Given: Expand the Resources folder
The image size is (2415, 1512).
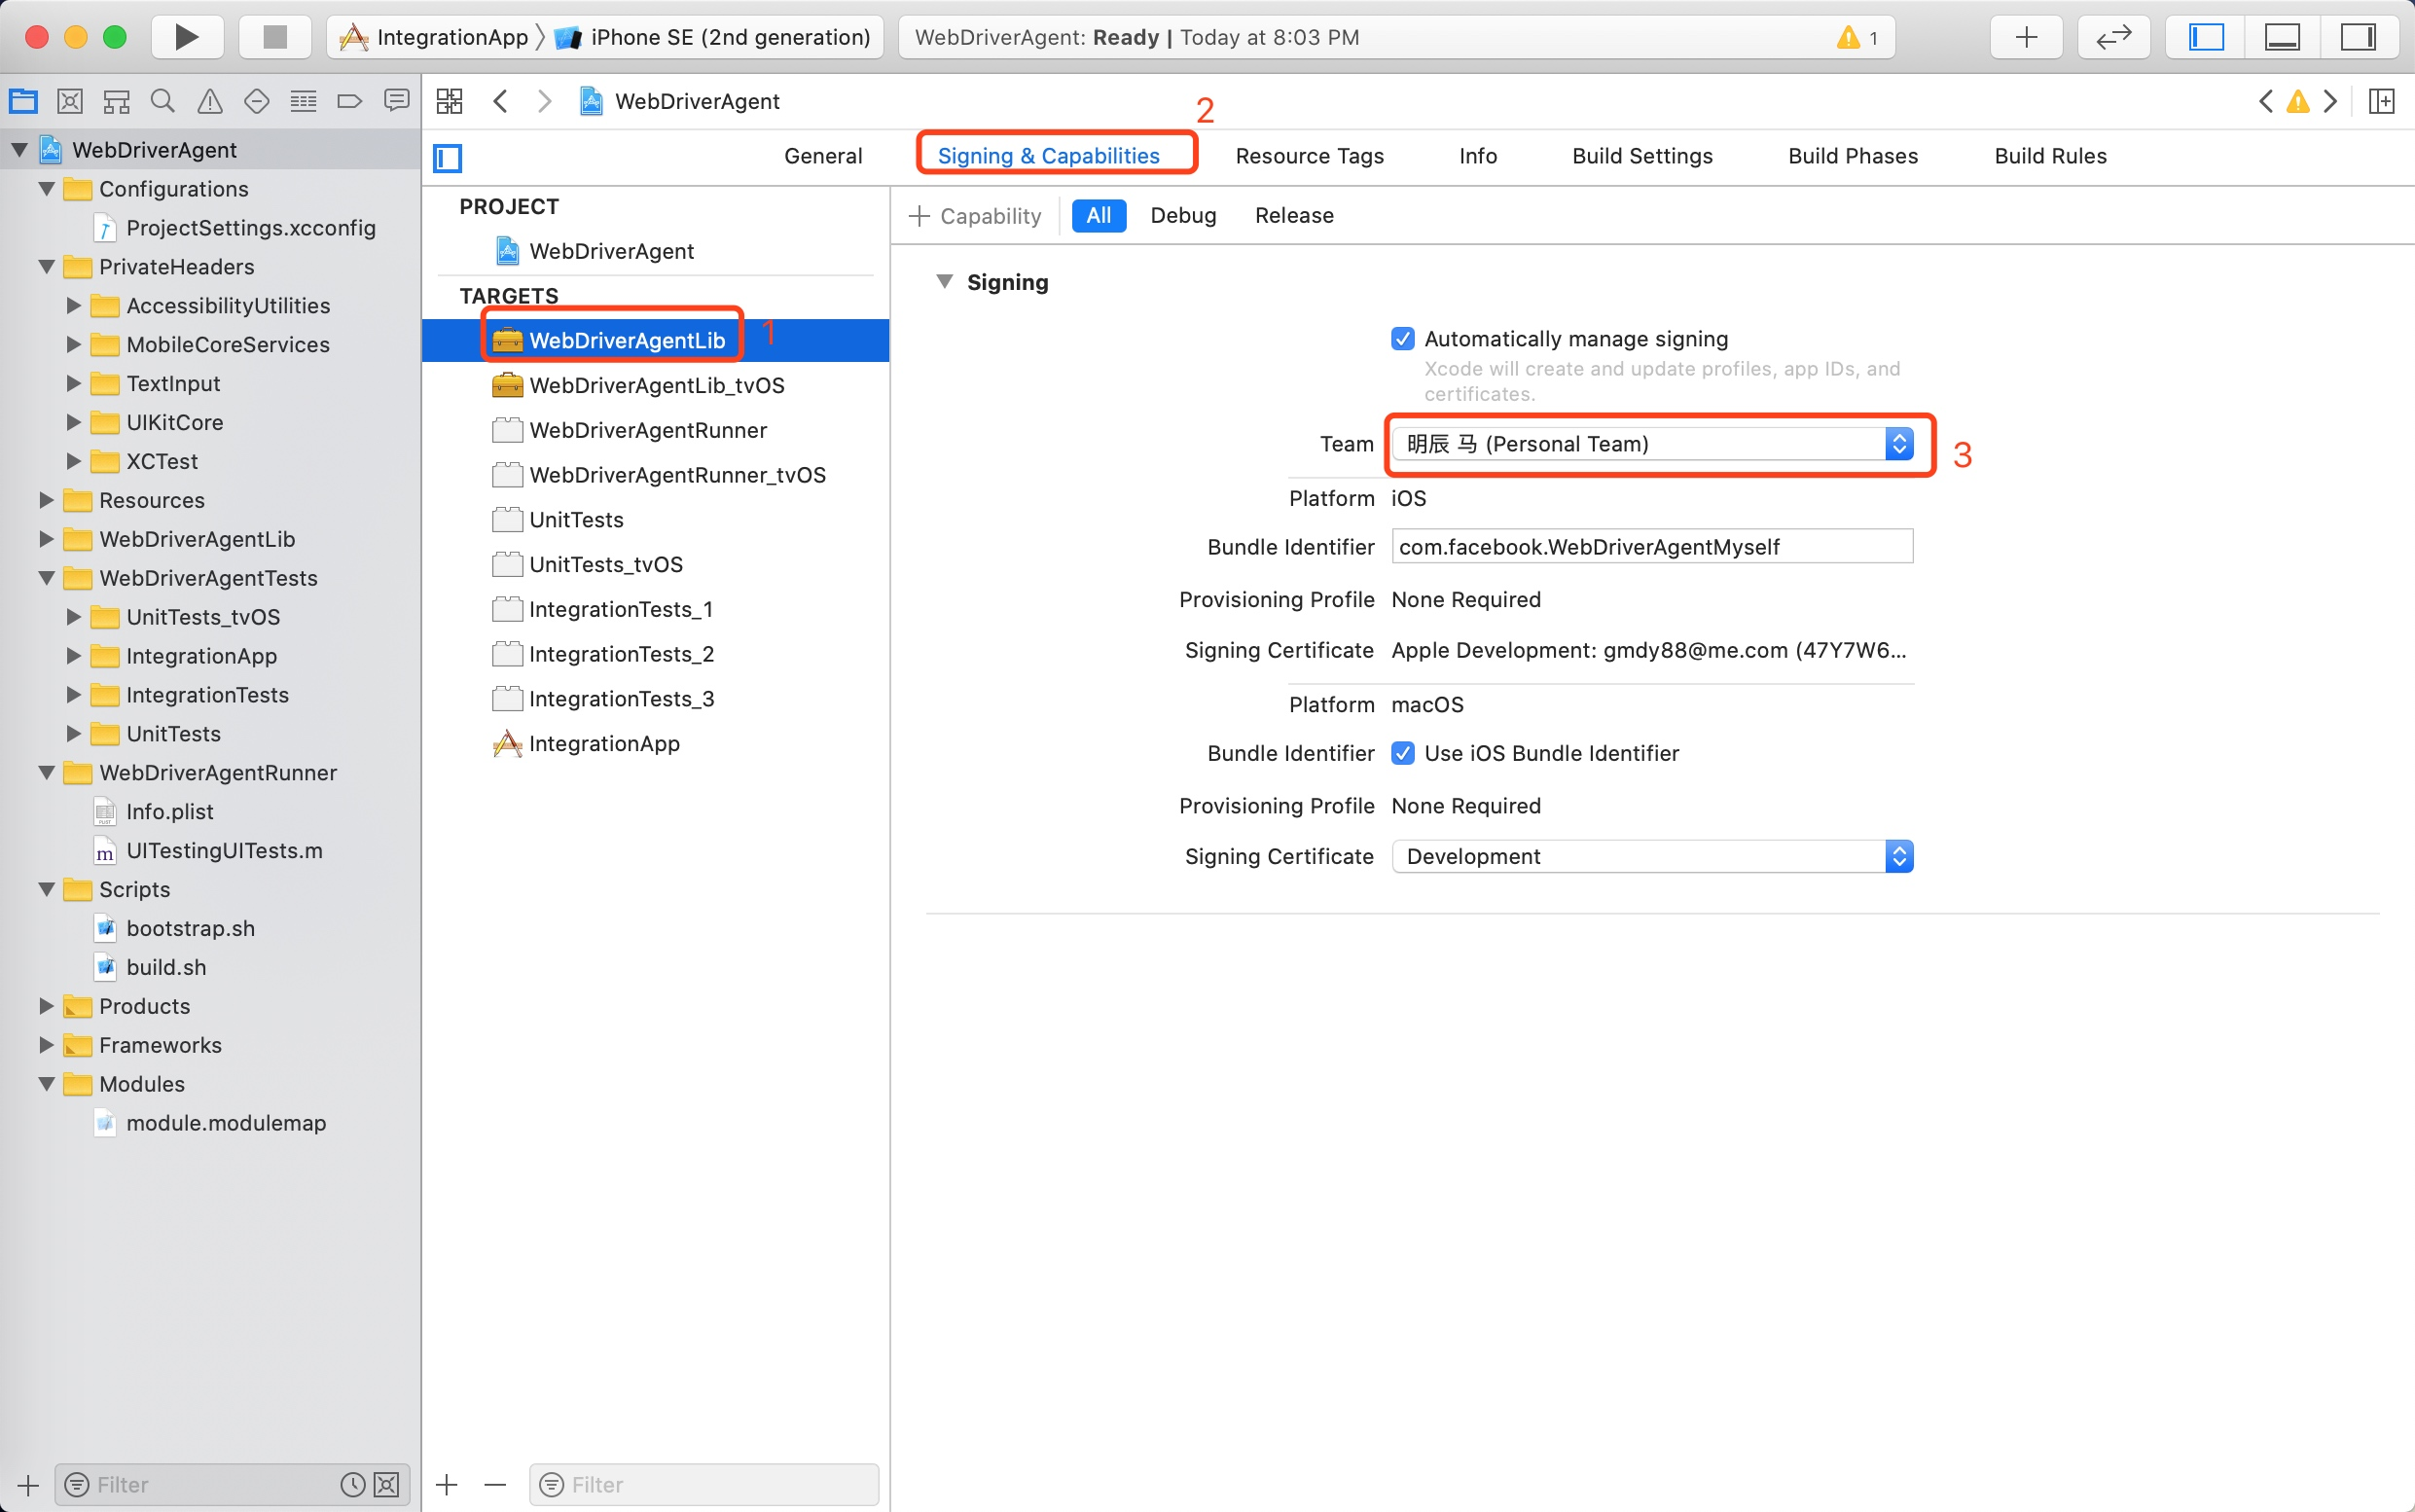Looking at the screenshot, I should pos(46,500).
